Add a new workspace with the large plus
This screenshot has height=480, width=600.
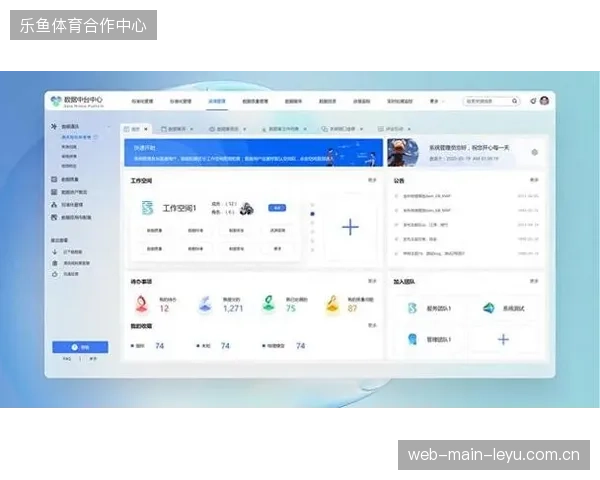pos(350,227)
